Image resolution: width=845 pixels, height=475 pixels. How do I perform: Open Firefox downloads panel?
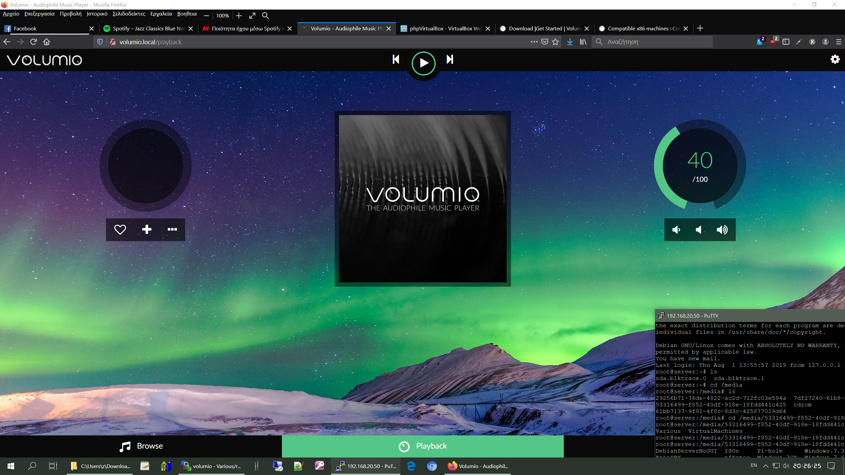coord(570,42)
